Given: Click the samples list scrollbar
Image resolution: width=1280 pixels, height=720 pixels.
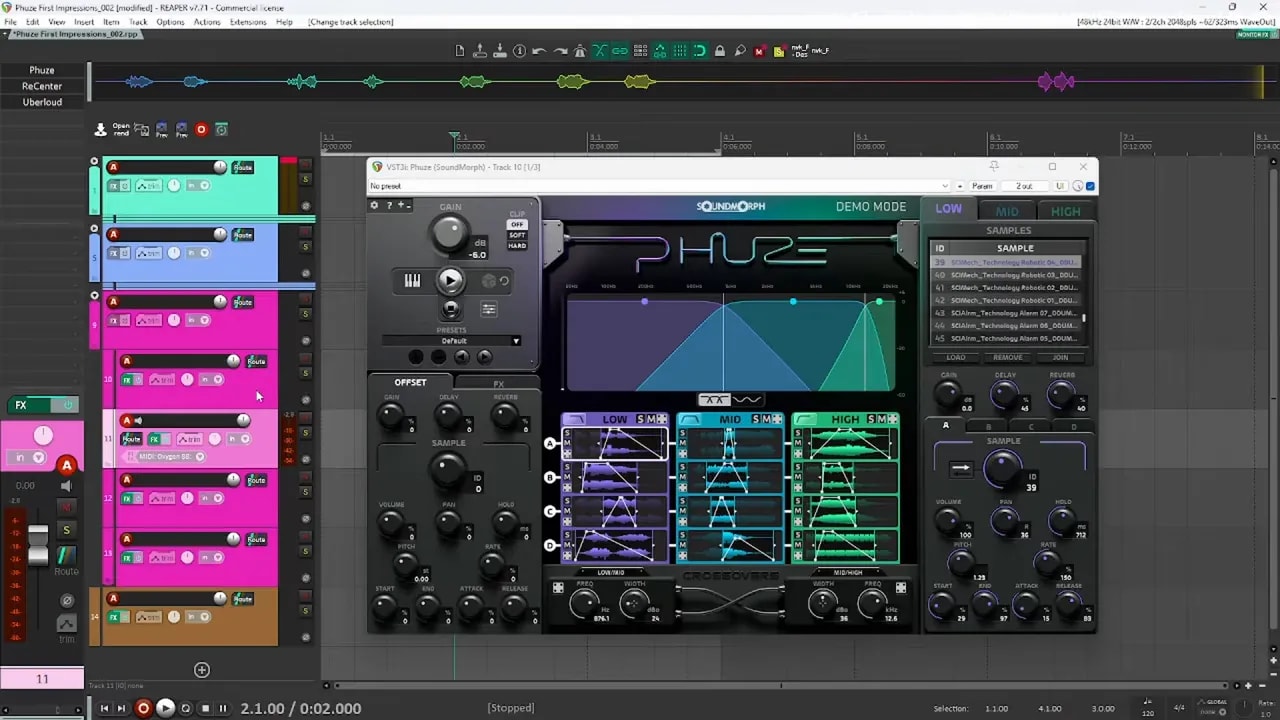Looking at the screenshot, I should pyautogui.click(x=1084, y=318).
